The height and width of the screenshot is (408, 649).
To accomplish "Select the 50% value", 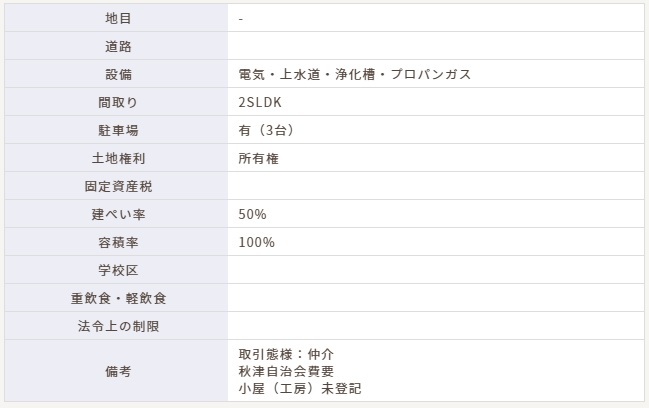I will (x=252, y=214).
